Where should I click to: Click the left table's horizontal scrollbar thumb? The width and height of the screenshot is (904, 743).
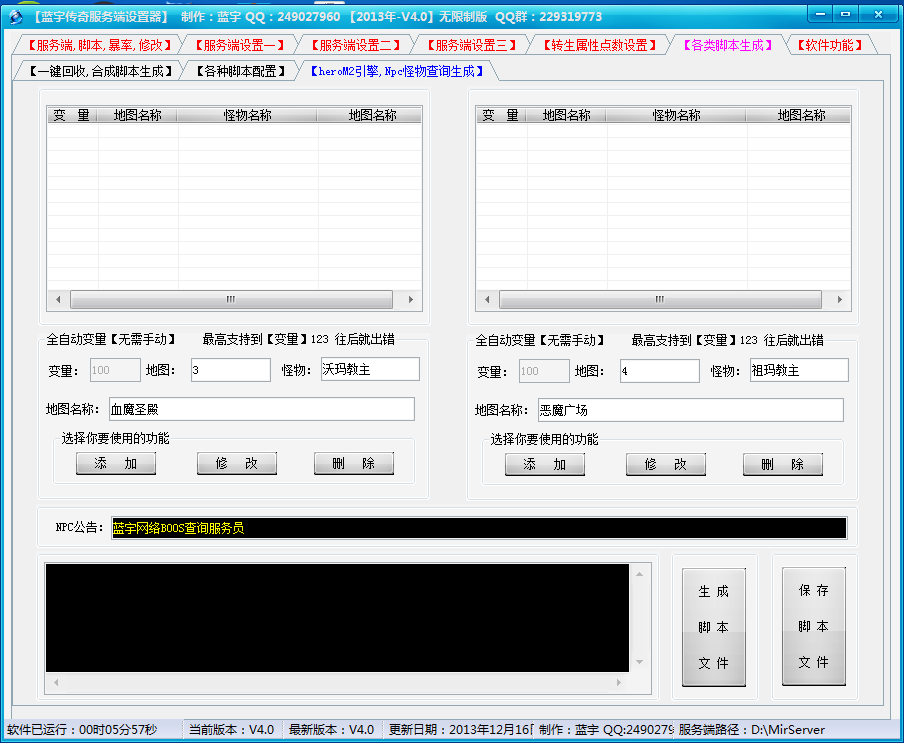pos(231,299)
